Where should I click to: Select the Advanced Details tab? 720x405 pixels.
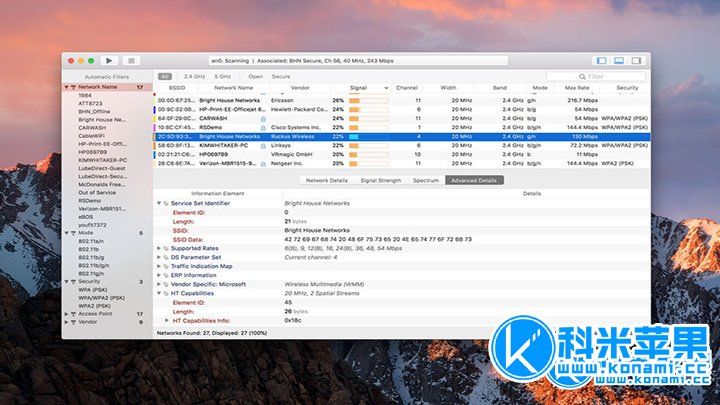point(474,180)
